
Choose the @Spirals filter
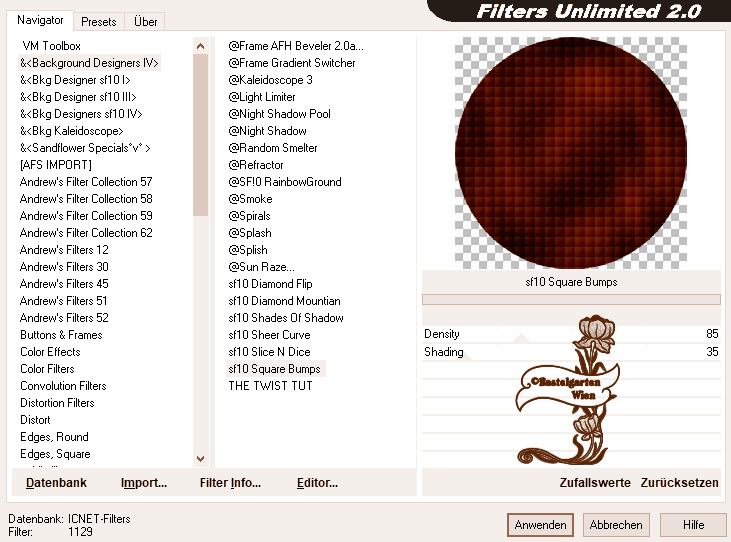[249, 216]
